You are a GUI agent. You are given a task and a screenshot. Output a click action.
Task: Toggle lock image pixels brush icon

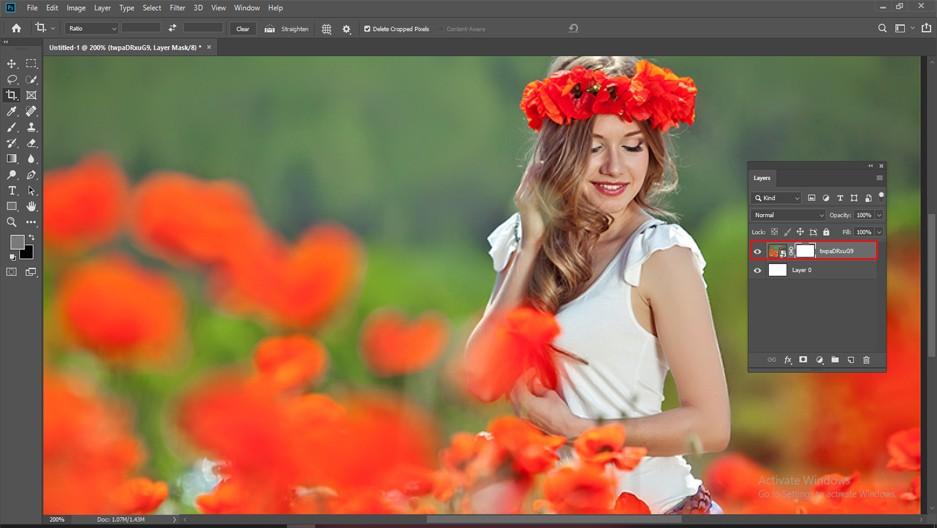coord(787,232)
